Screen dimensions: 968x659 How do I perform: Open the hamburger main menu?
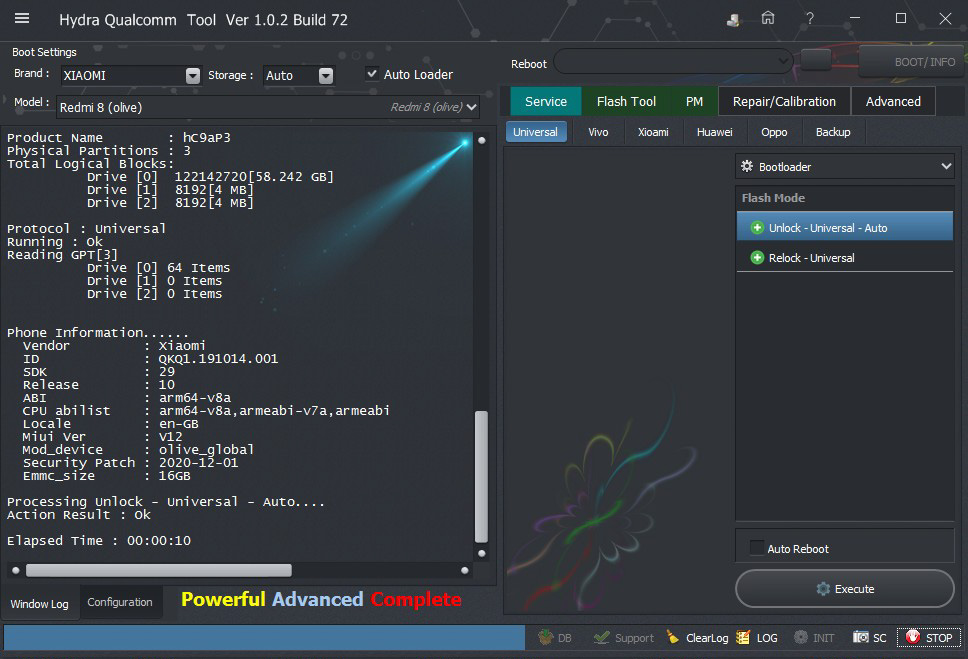[22, 19]
